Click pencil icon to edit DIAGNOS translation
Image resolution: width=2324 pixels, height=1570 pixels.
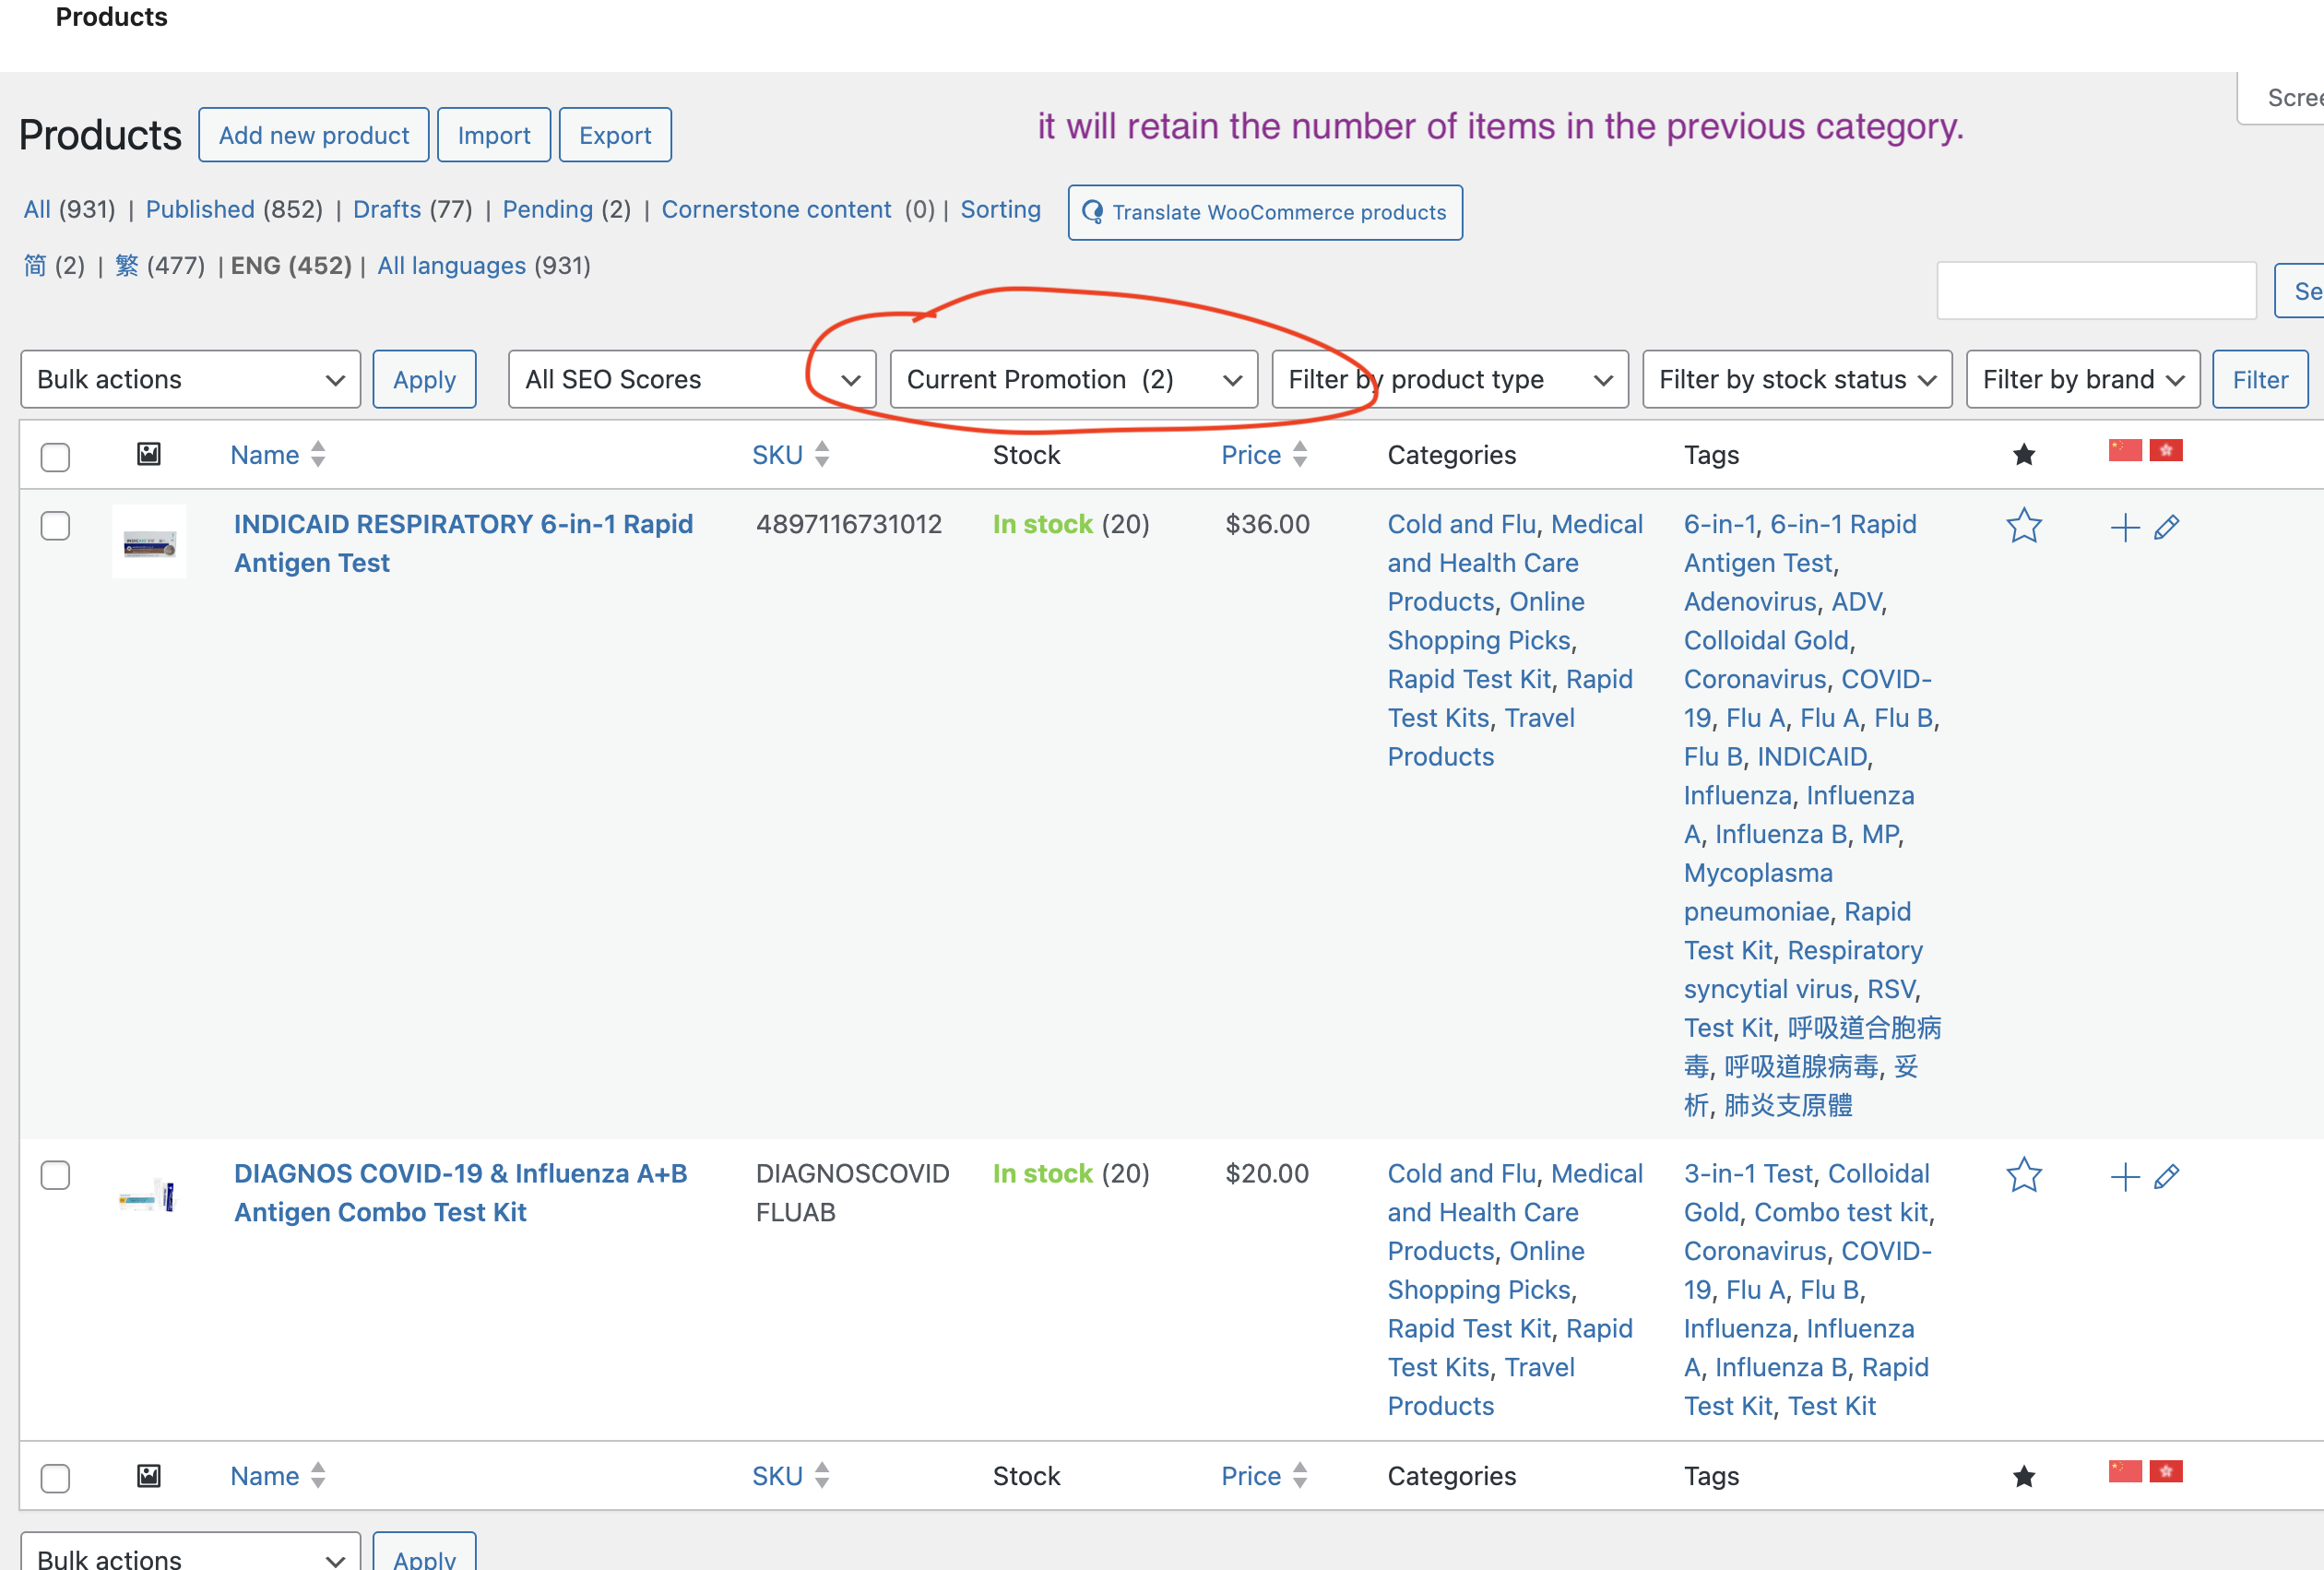[2166, 1176]
